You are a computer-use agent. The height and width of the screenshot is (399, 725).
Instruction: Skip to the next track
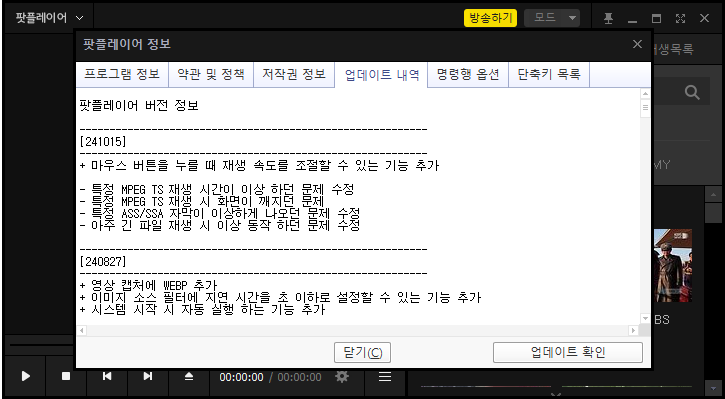pyautogui.click(x=147, y=376)
